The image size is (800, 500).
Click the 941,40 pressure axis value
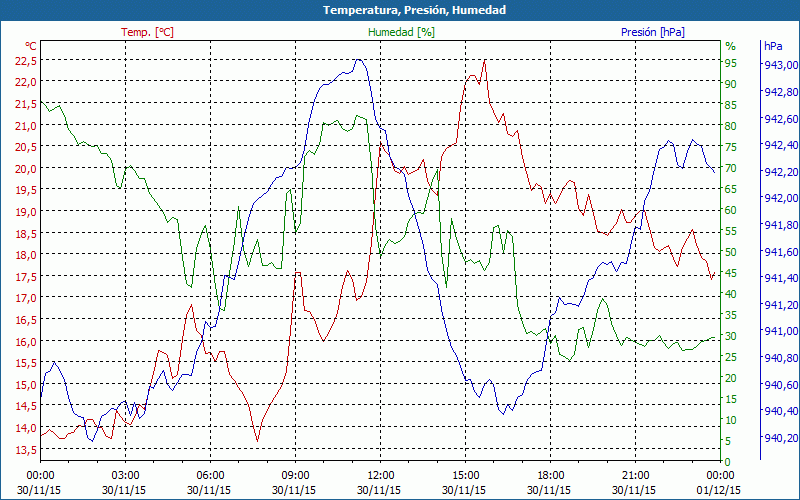point(780,278)
